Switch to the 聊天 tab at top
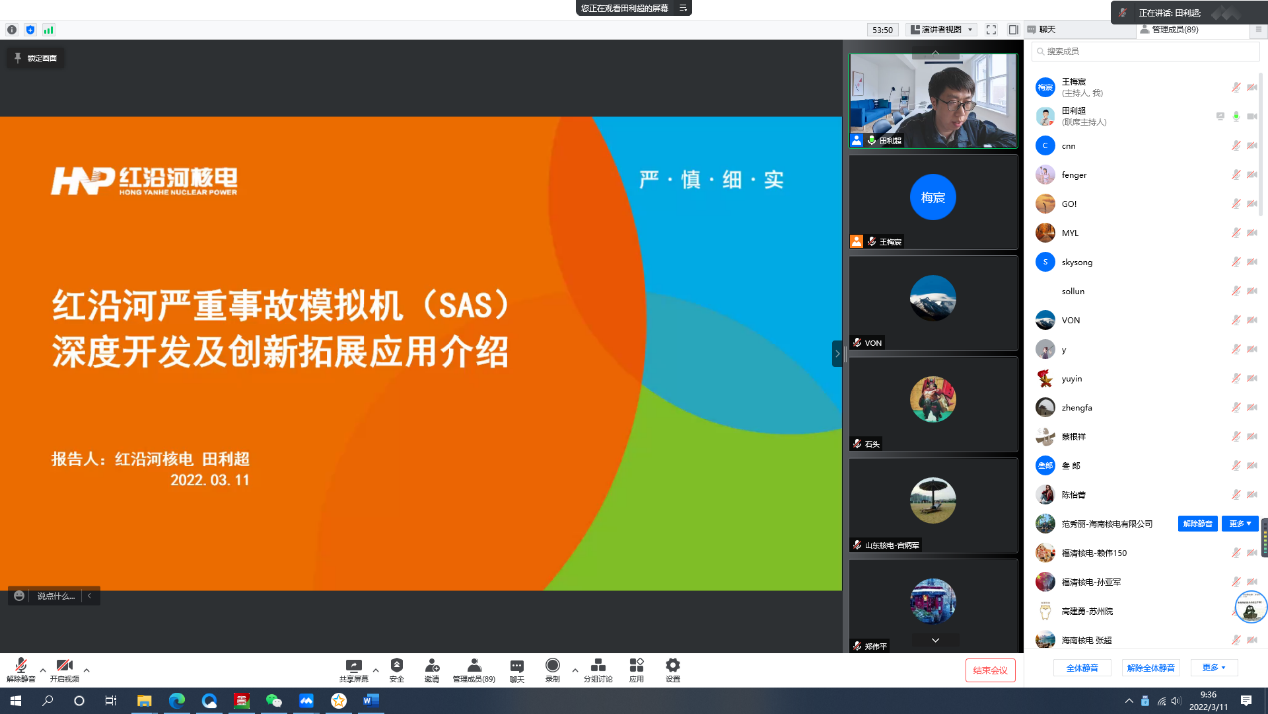1268x714 pixels. pyautogui.click(x=1047, y=30)
